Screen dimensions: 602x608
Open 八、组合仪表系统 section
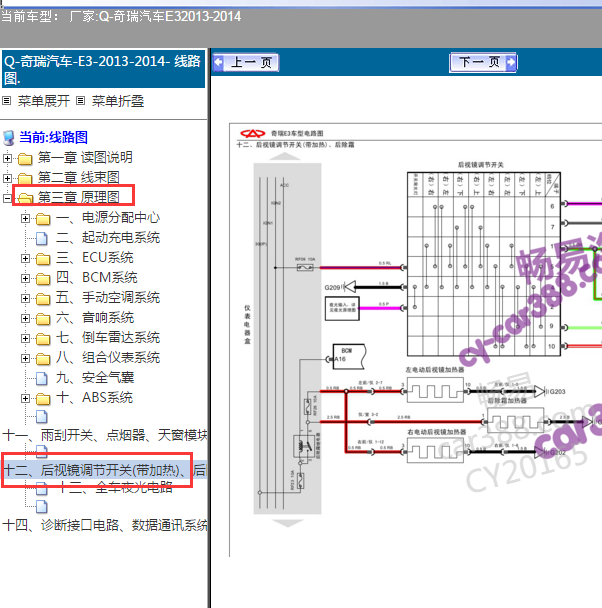click(108, 358)
